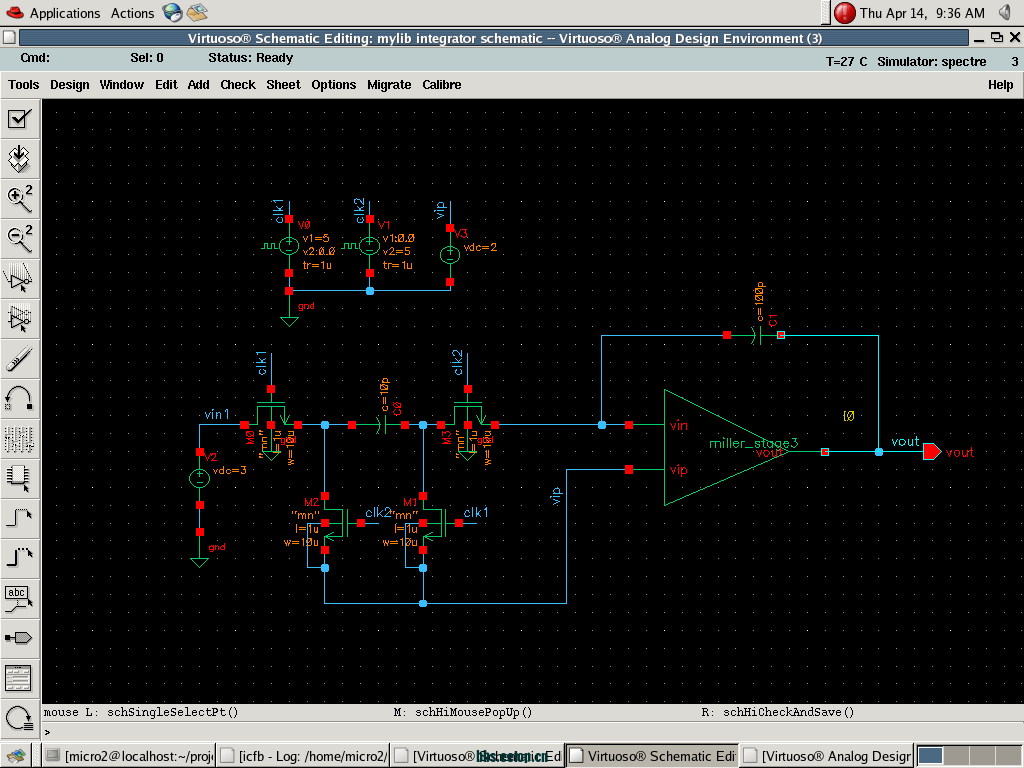The height and width of the screenshot is (768, 1024).
Task: Select voltage source V3 with vdc=2
Action: click(x=450, y=255)
